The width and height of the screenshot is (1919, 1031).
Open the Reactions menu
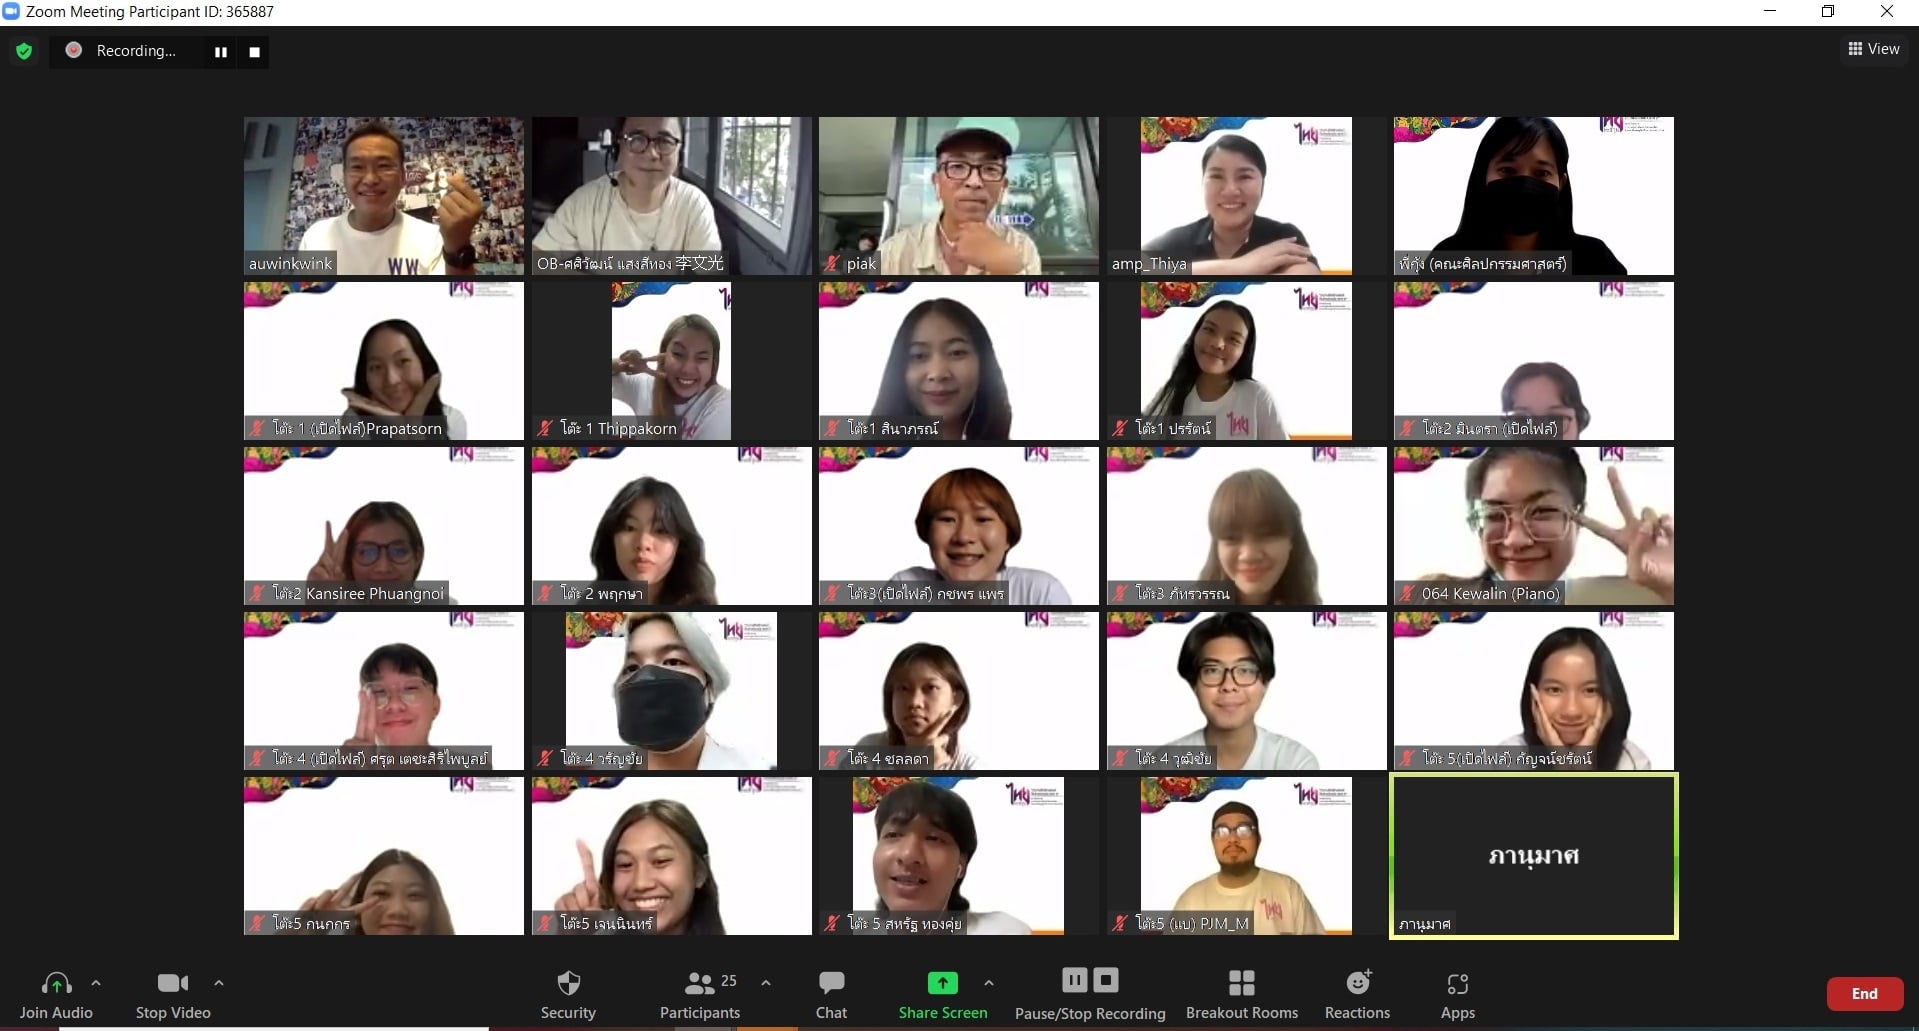(1357, 994)
